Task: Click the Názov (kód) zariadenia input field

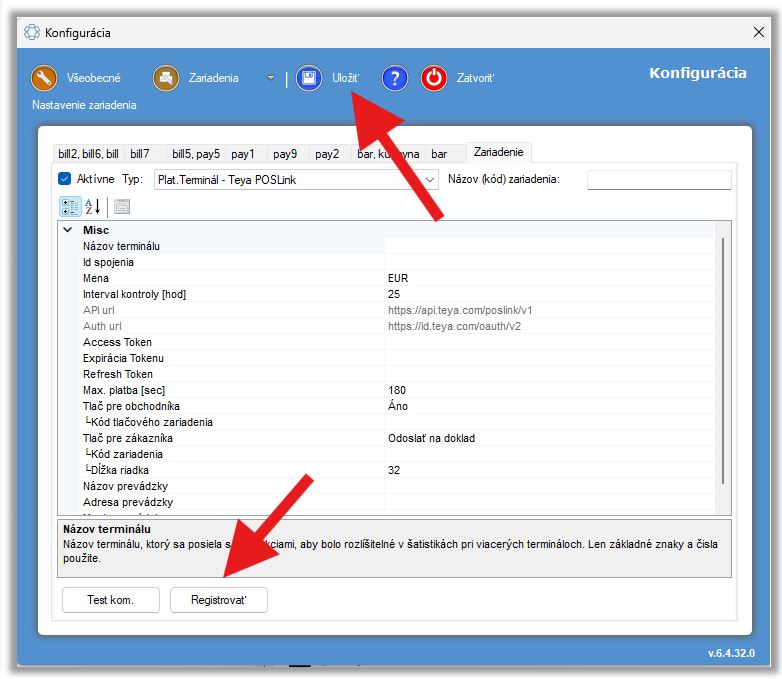Action: click(x=658, y=180)
